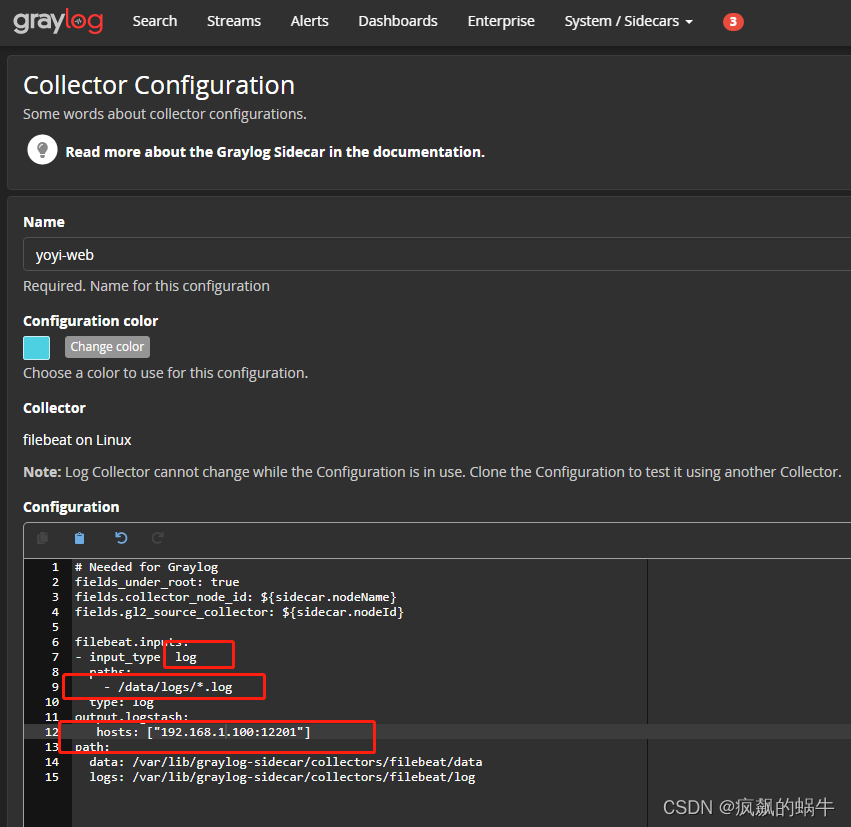Copy the configuration using the copy icon
This screenshot has width=851, height=827.
click(42, 537)
